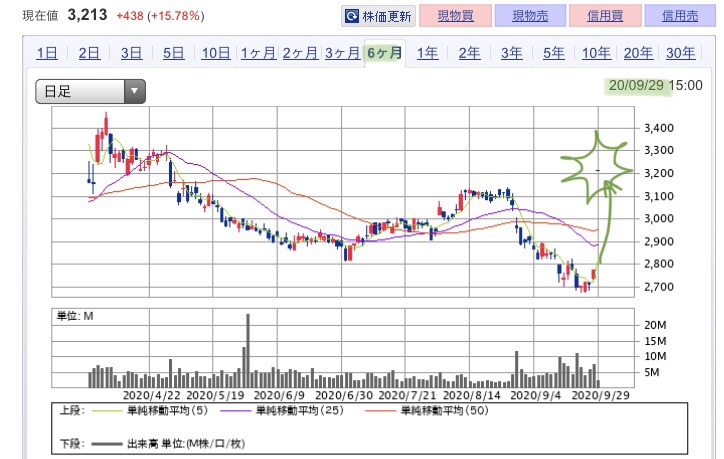Click the 5M volume axis label

point(652,372)
